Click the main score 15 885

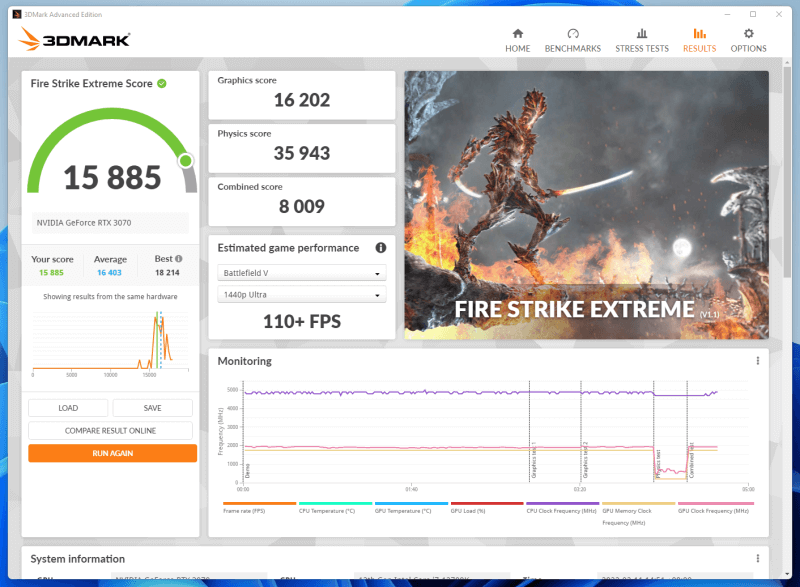coord(112,177)
